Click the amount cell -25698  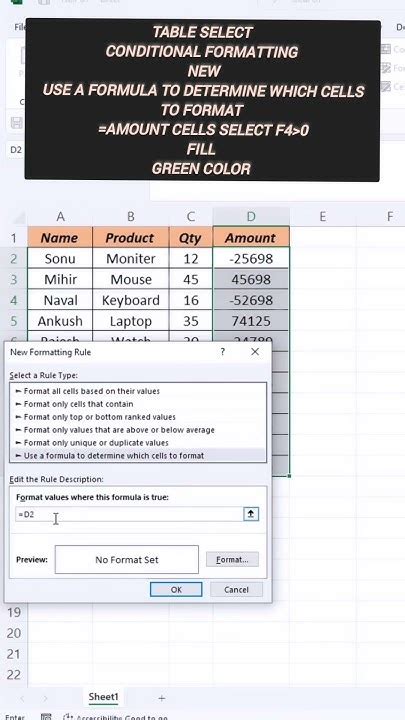coord(251,259)
